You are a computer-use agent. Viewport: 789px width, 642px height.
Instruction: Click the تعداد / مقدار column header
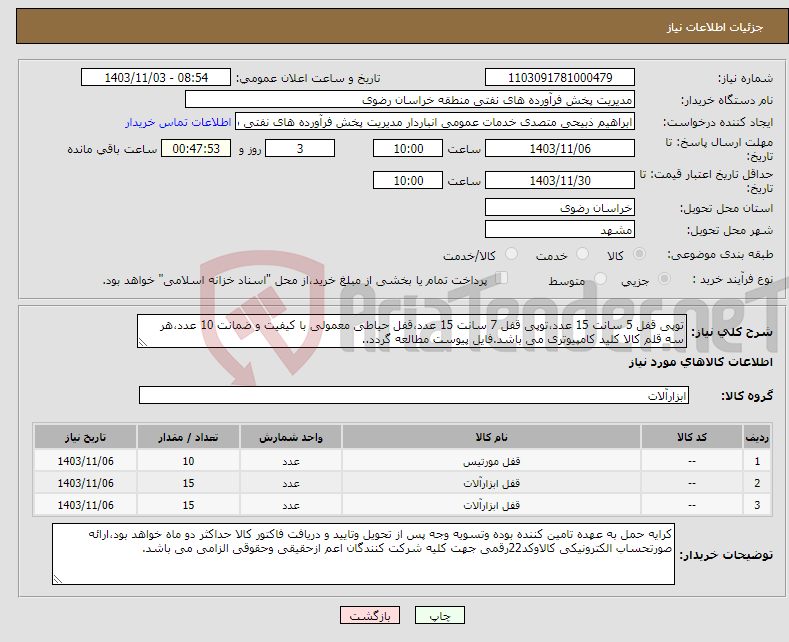point(188,437)
